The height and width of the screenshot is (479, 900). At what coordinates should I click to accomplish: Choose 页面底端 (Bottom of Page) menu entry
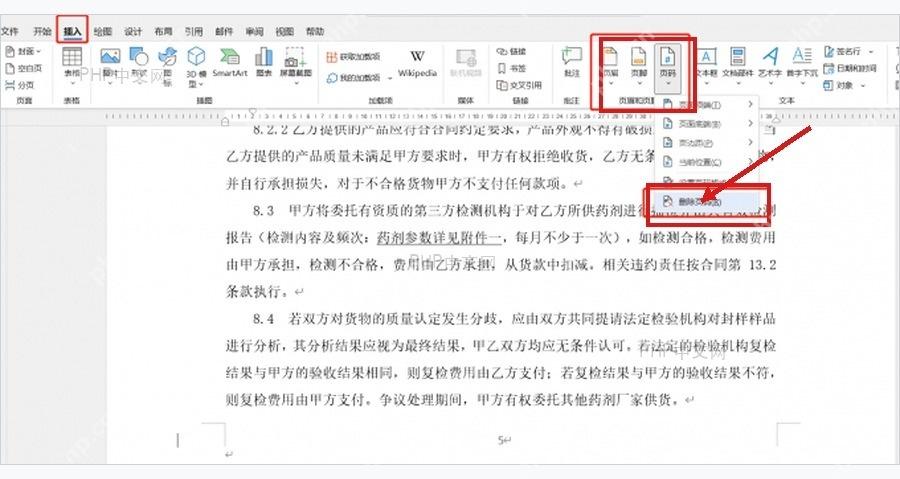[x=707, y=123]
